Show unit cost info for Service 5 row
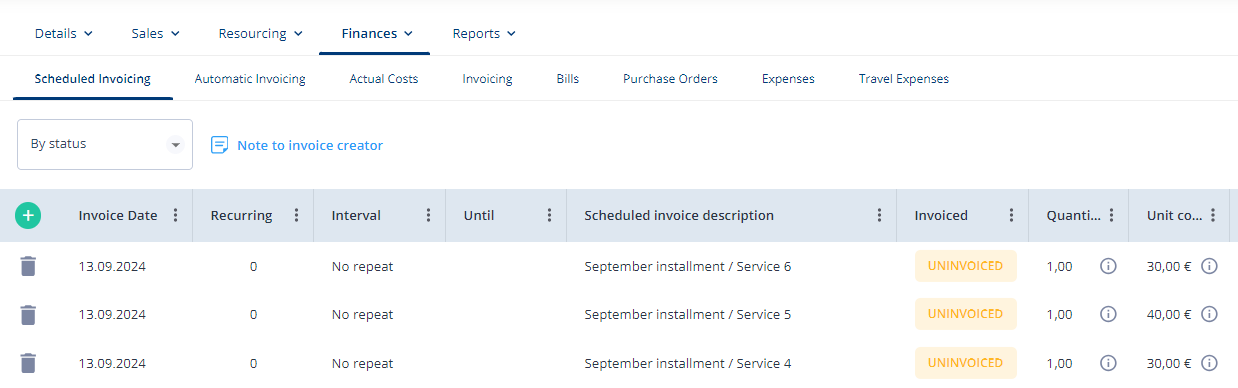 tap(1209, 314)
